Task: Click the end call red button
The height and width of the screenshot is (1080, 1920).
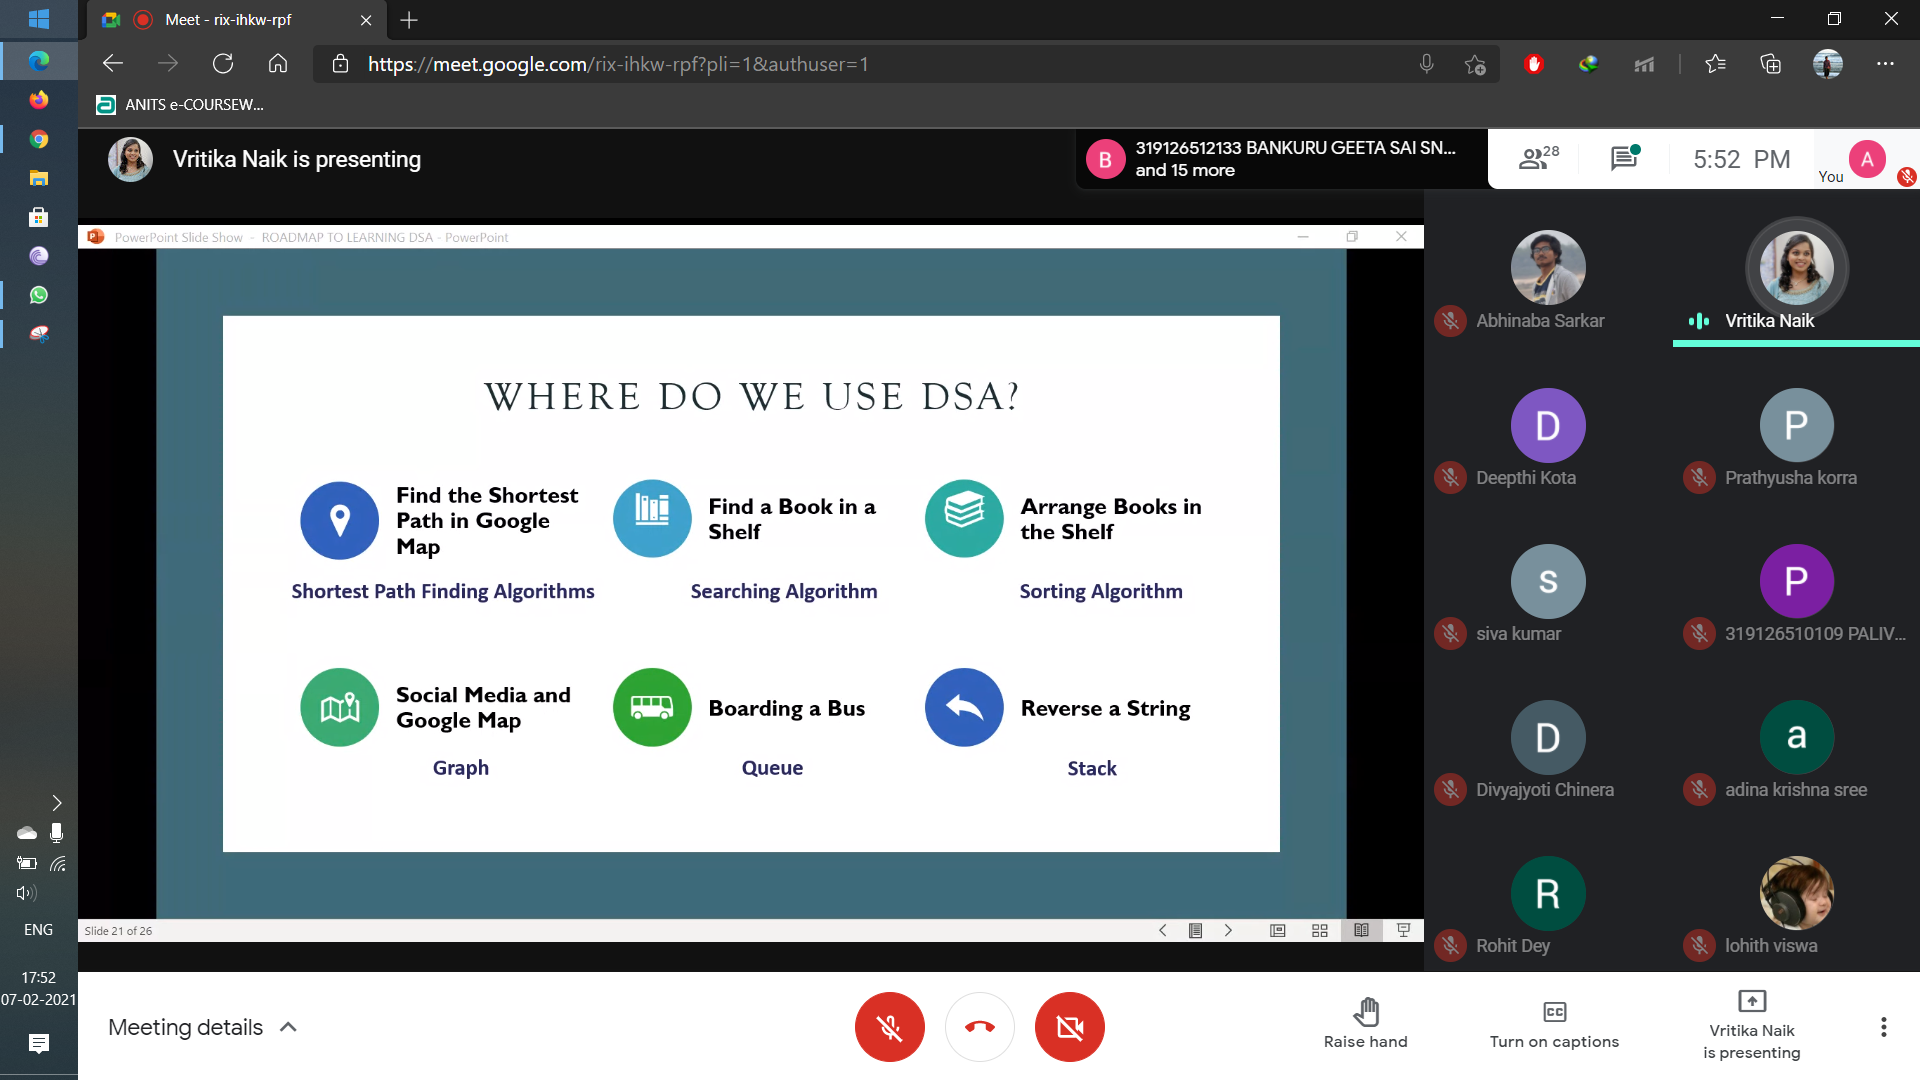Action: pyautogui.click(x=978, y=1027)
